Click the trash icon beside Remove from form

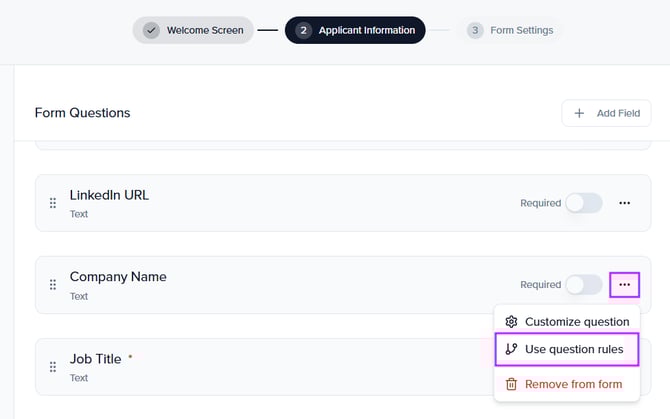pos(512,384)
